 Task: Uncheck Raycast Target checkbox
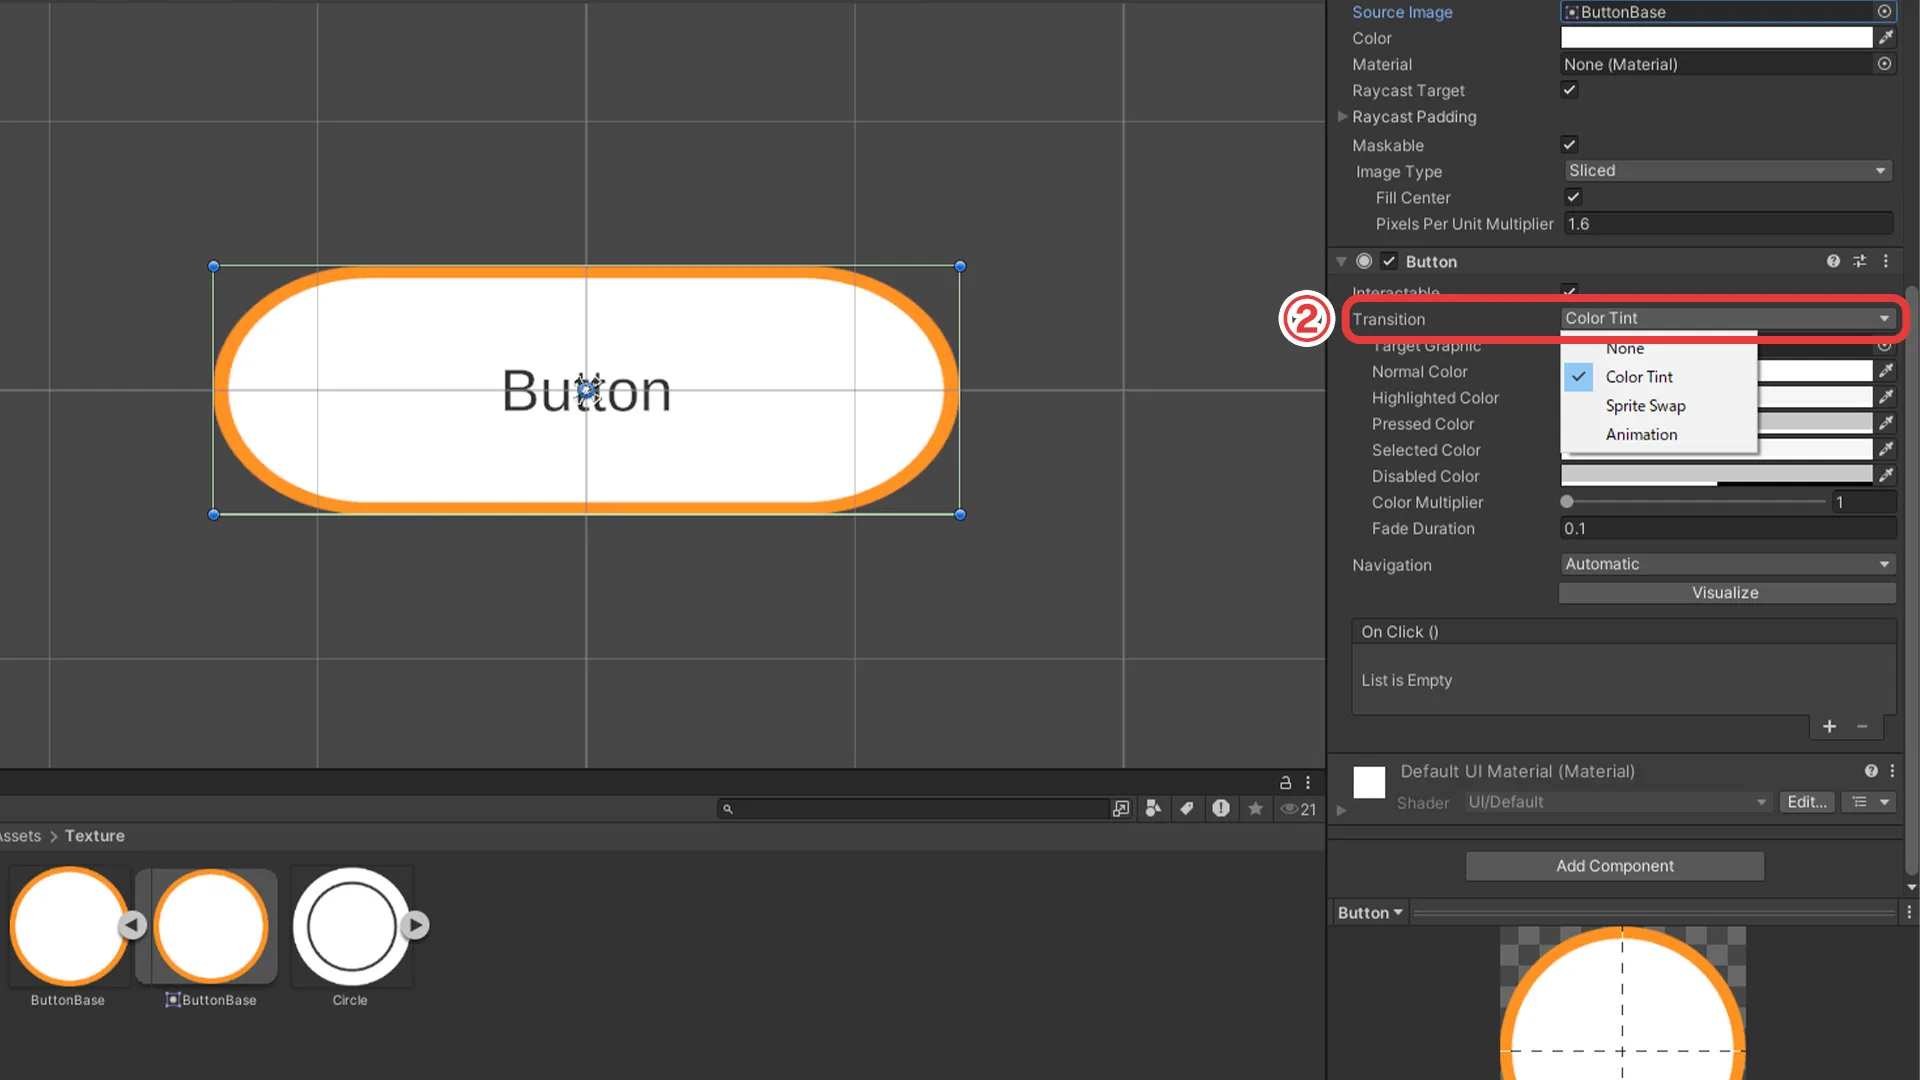click(x=1570, y=90)
